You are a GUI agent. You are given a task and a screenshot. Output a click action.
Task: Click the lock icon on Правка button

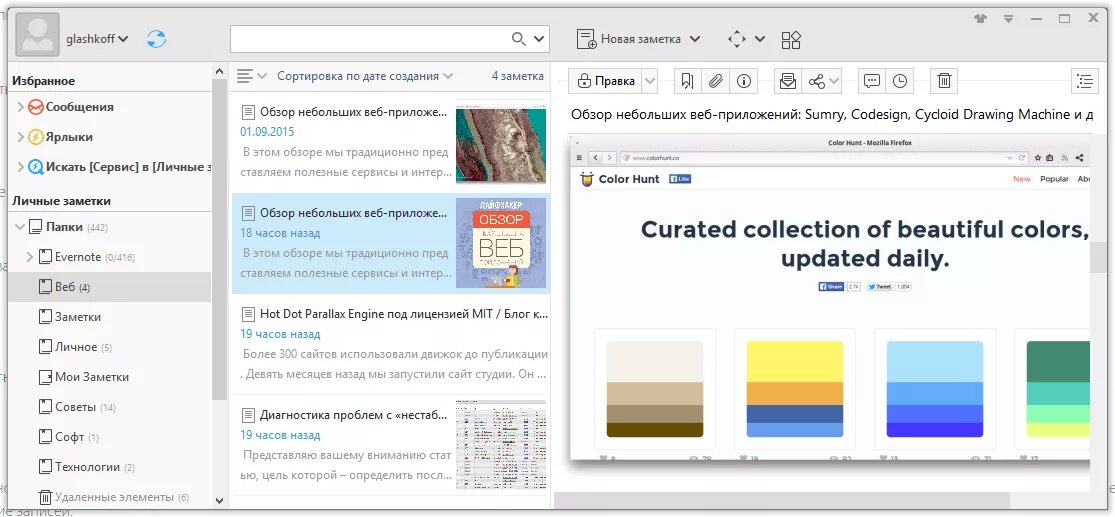point(585,81)
